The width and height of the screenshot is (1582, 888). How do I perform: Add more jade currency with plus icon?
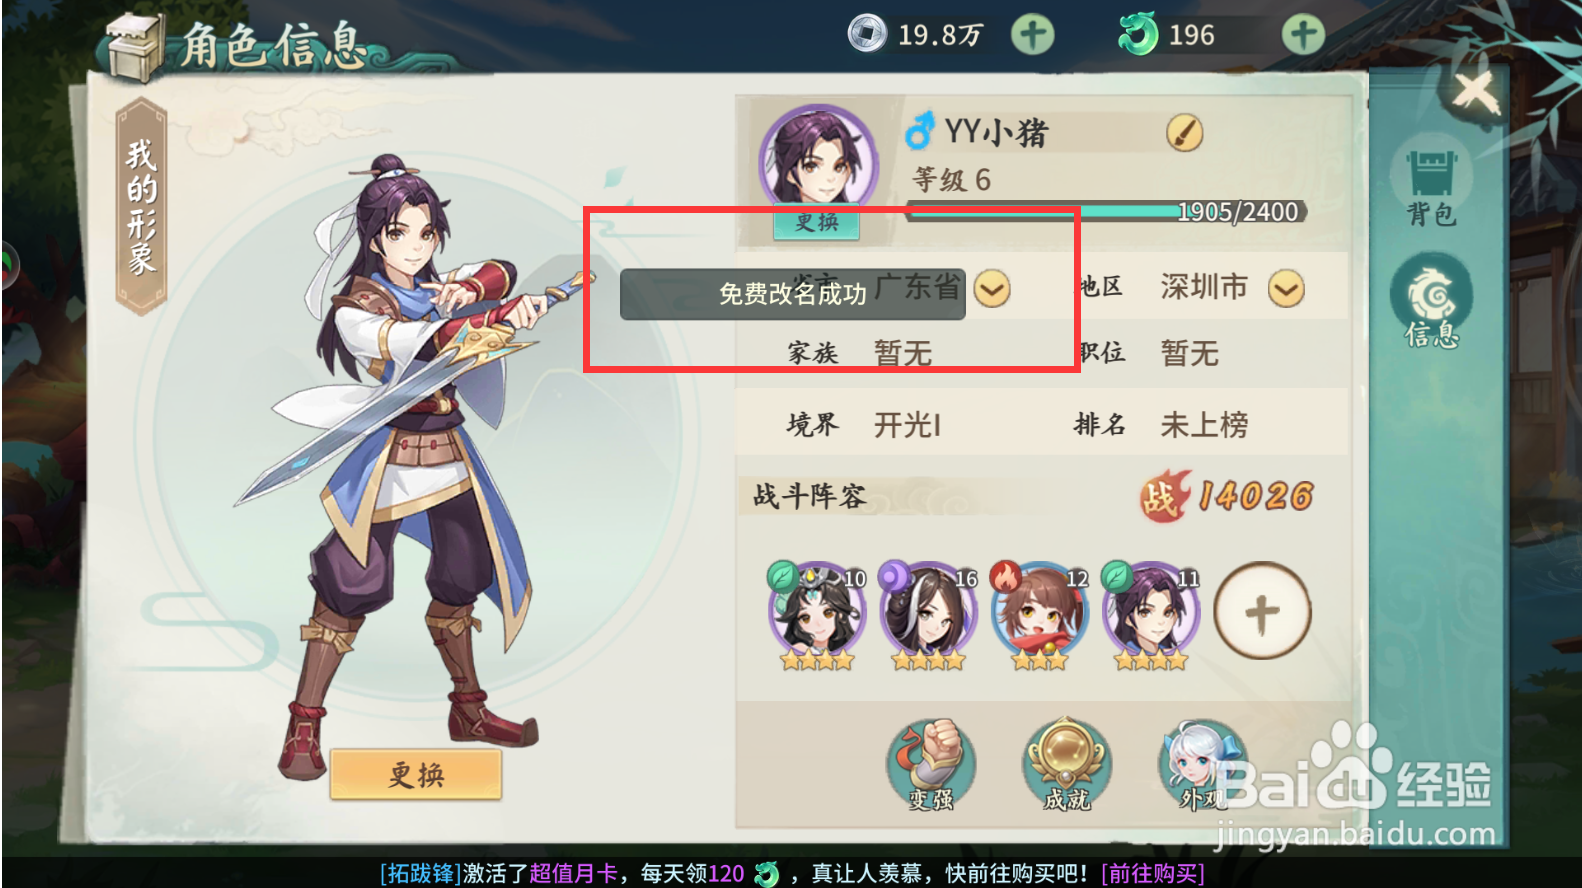point(1303,35)
